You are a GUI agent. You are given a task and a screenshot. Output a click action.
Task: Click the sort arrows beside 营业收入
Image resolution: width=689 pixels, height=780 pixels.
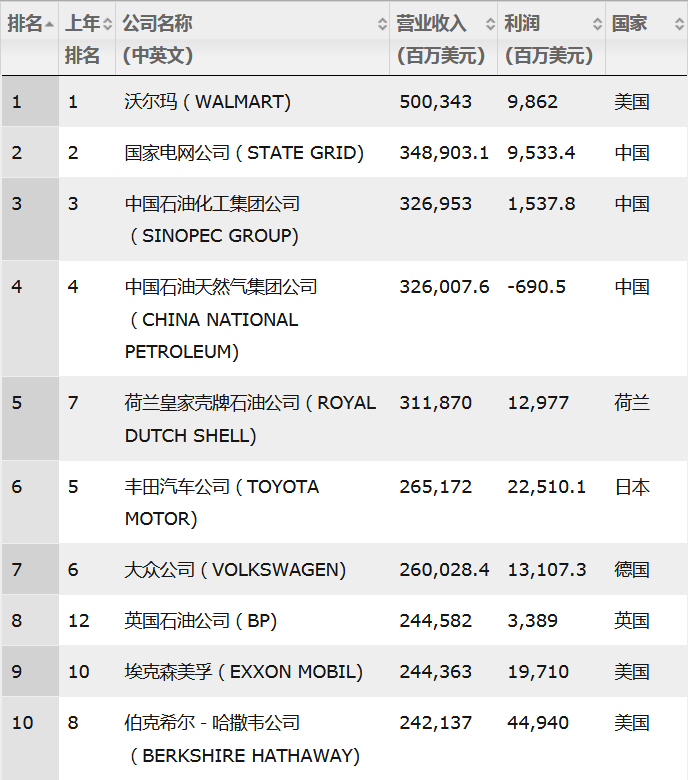490,24
